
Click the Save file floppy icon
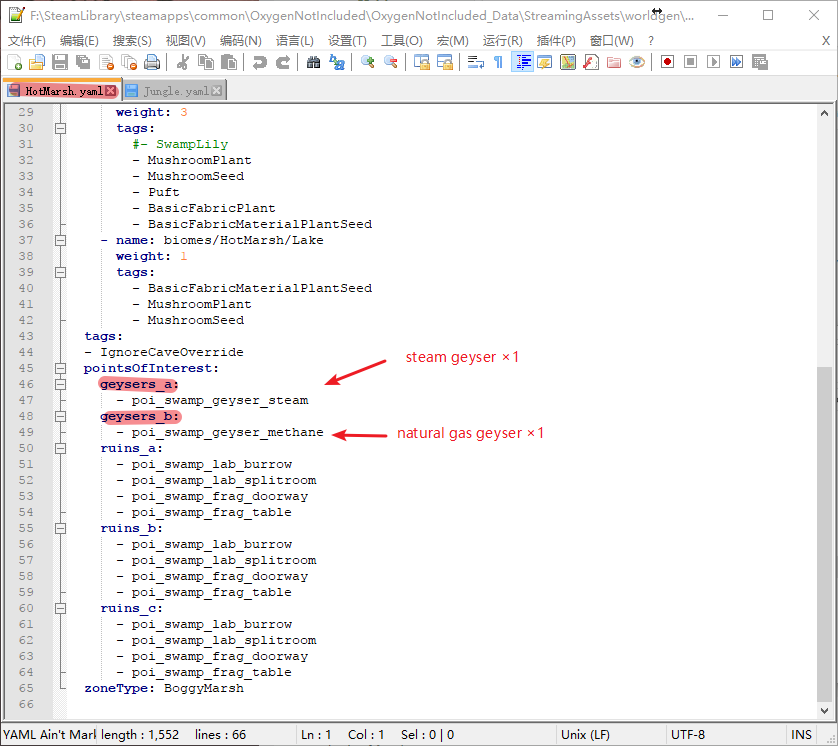coord(60,62)
